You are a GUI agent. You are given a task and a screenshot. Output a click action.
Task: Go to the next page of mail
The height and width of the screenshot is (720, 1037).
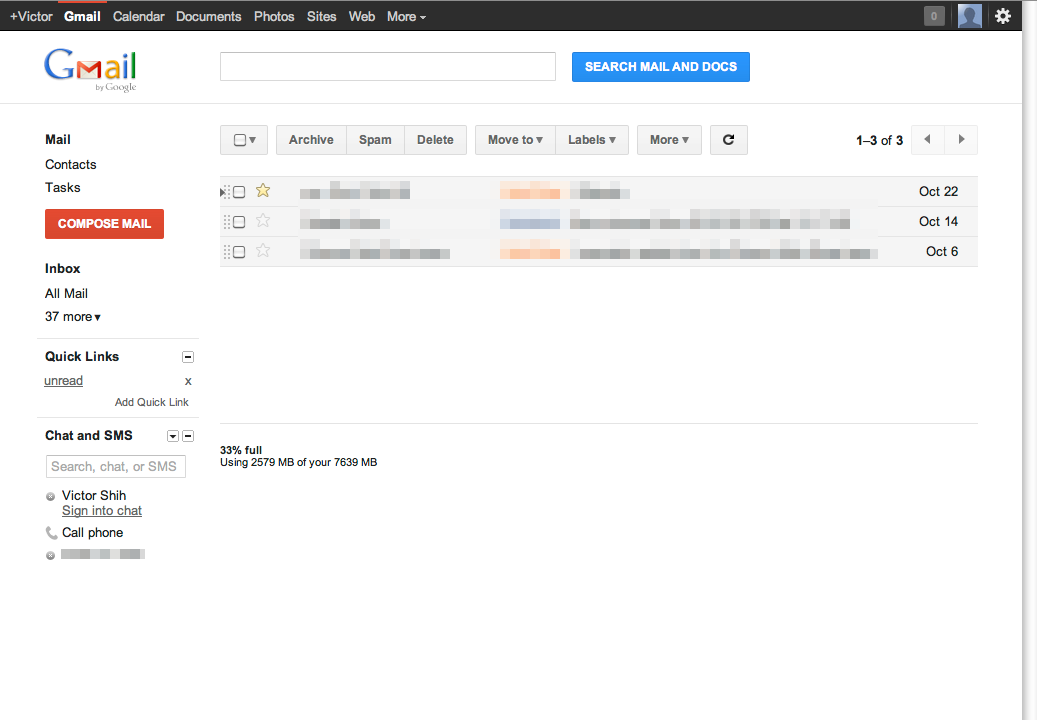pyautogui.click(x=961, y=140)
